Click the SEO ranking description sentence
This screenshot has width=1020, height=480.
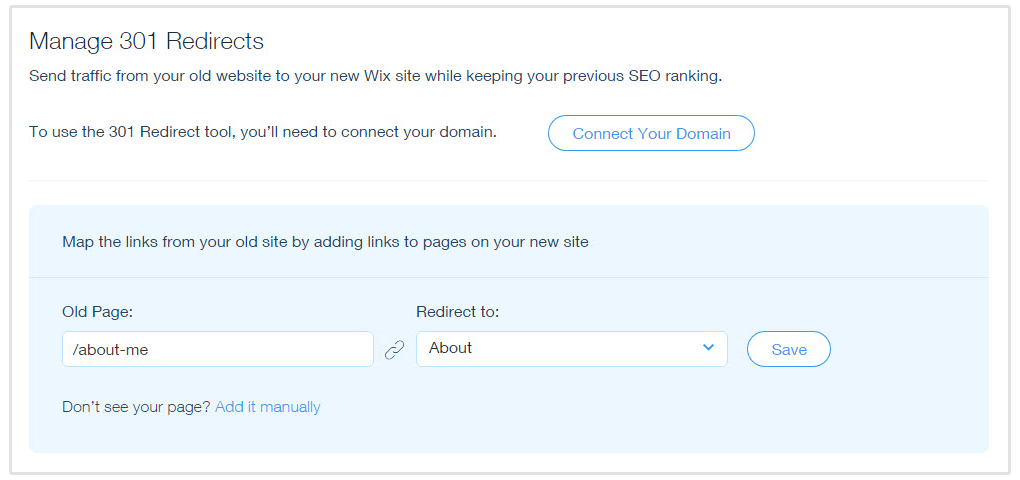click(375, 76)
